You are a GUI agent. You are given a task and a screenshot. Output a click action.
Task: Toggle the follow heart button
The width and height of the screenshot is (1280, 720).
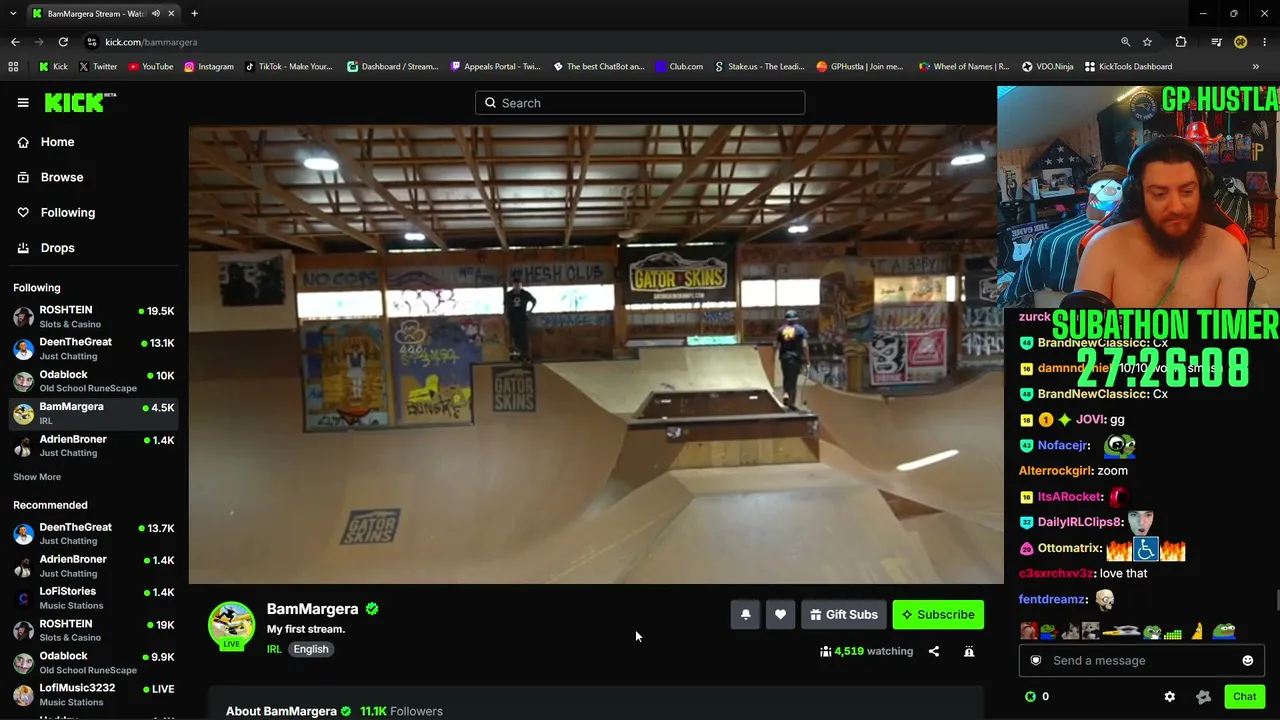781,615
